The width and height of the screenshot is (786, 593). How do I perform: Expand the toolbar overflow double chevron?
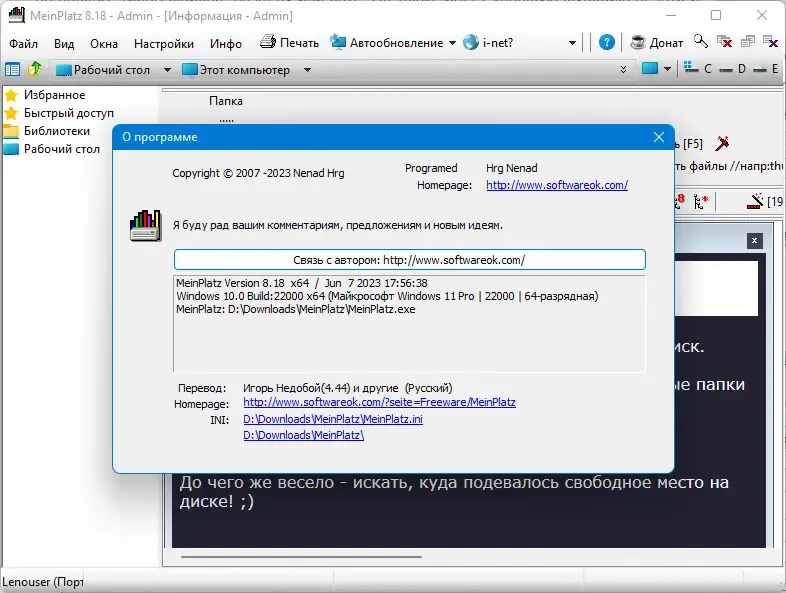(623, 69)
